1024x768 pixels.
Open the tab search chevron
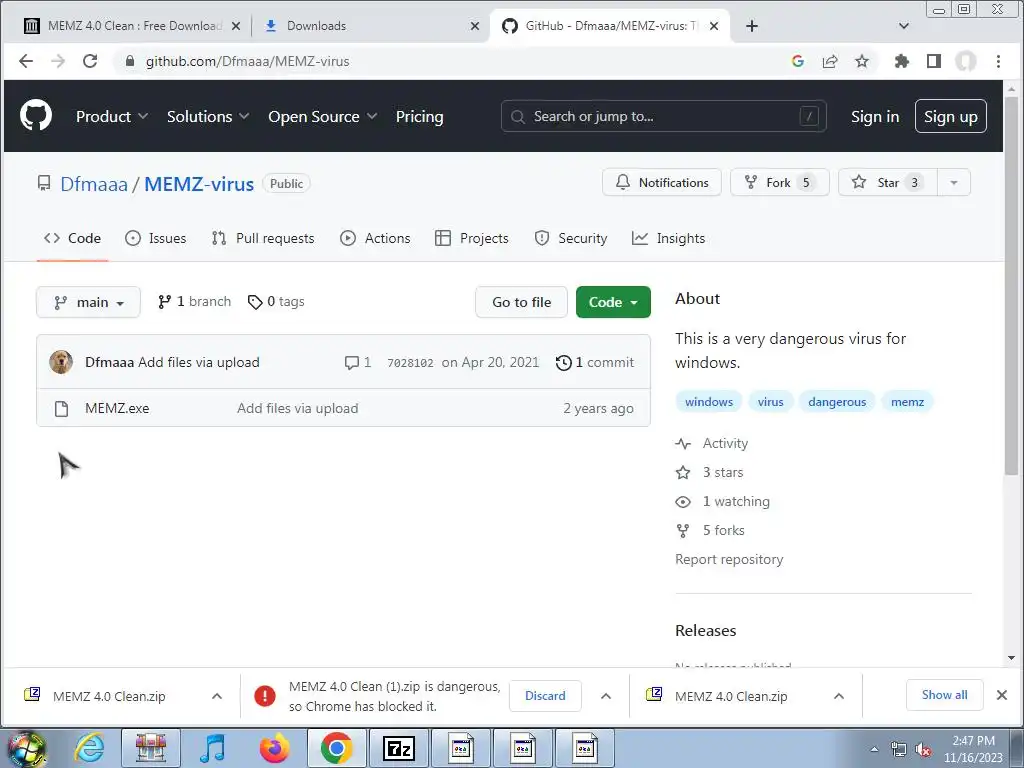[x=904, y=26]
